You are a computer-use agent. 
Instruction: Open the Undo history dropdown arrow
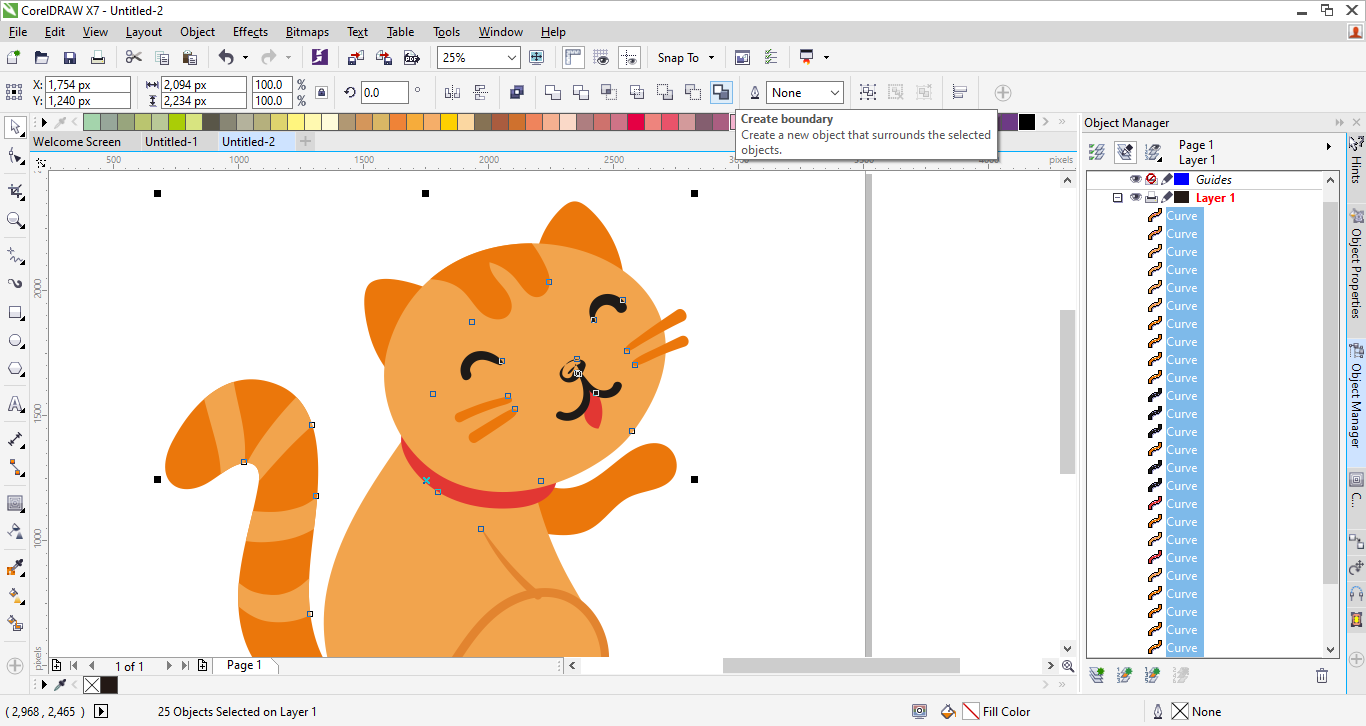[245, 58]
